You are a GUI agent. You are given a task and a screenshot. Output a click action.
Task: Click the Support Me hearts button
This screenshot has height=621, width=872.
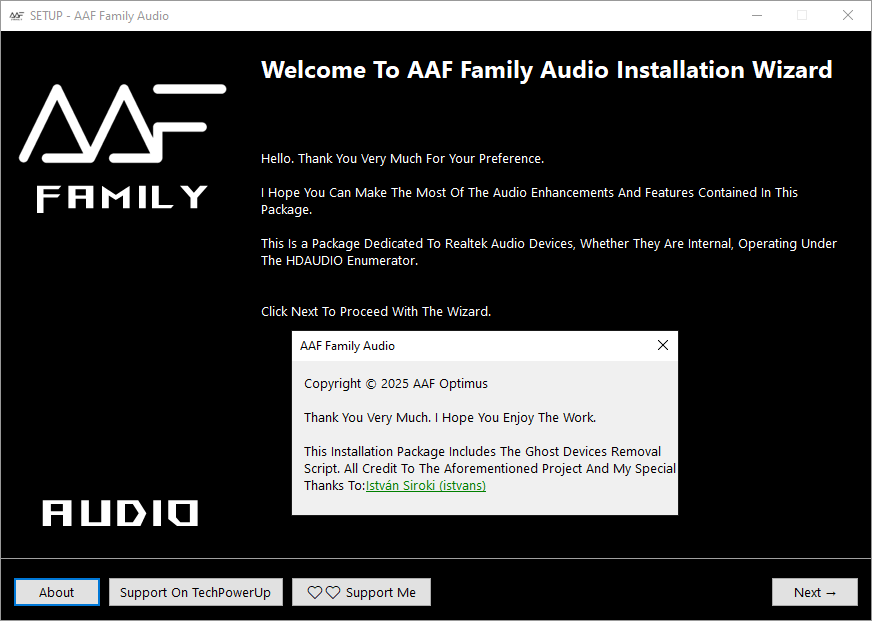tap(361, 592)
